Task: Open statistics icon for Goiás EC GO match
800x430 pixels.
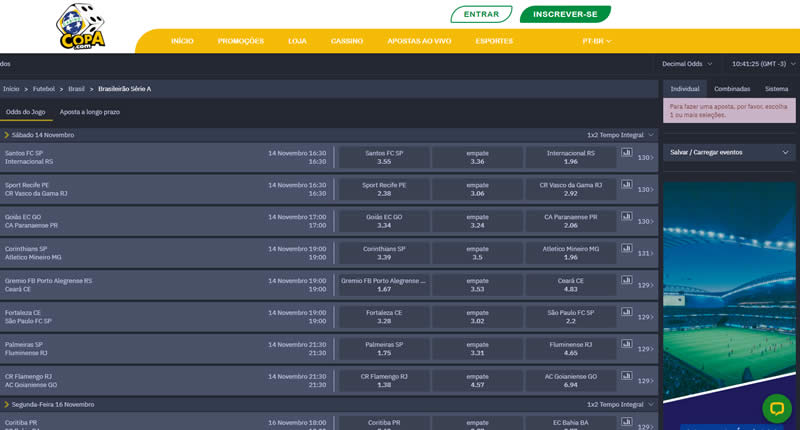Action: pos(627,216)
